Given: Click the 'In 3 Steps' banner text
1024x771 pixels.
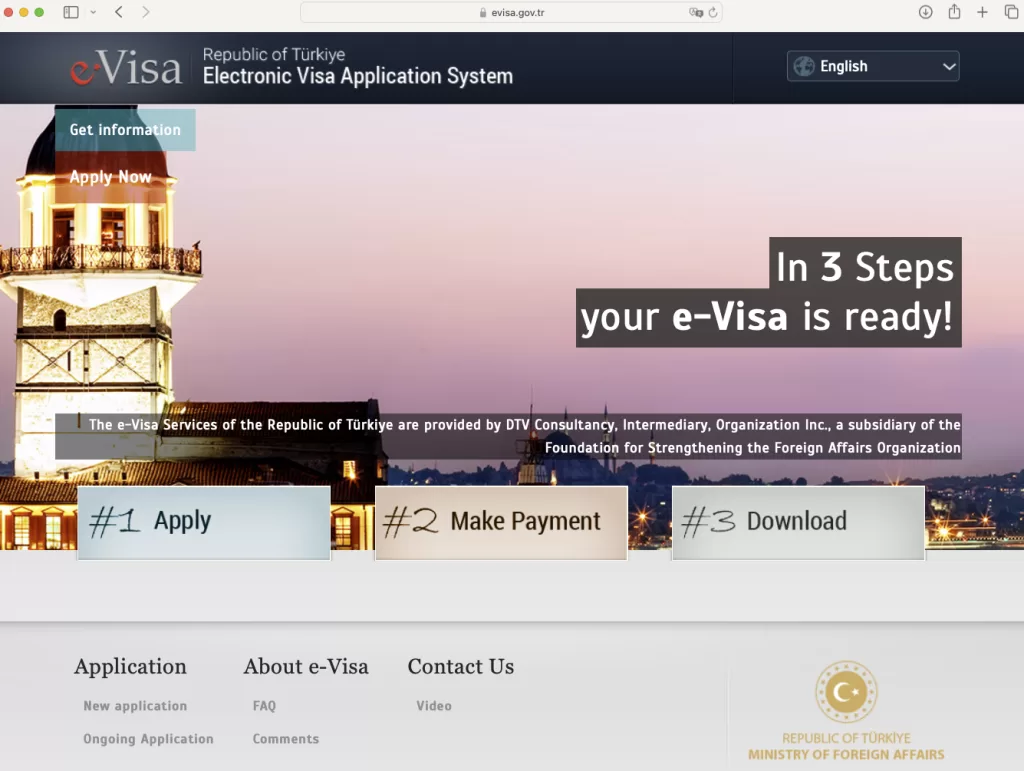Looking at the screenshot, I should pos(865,267).
